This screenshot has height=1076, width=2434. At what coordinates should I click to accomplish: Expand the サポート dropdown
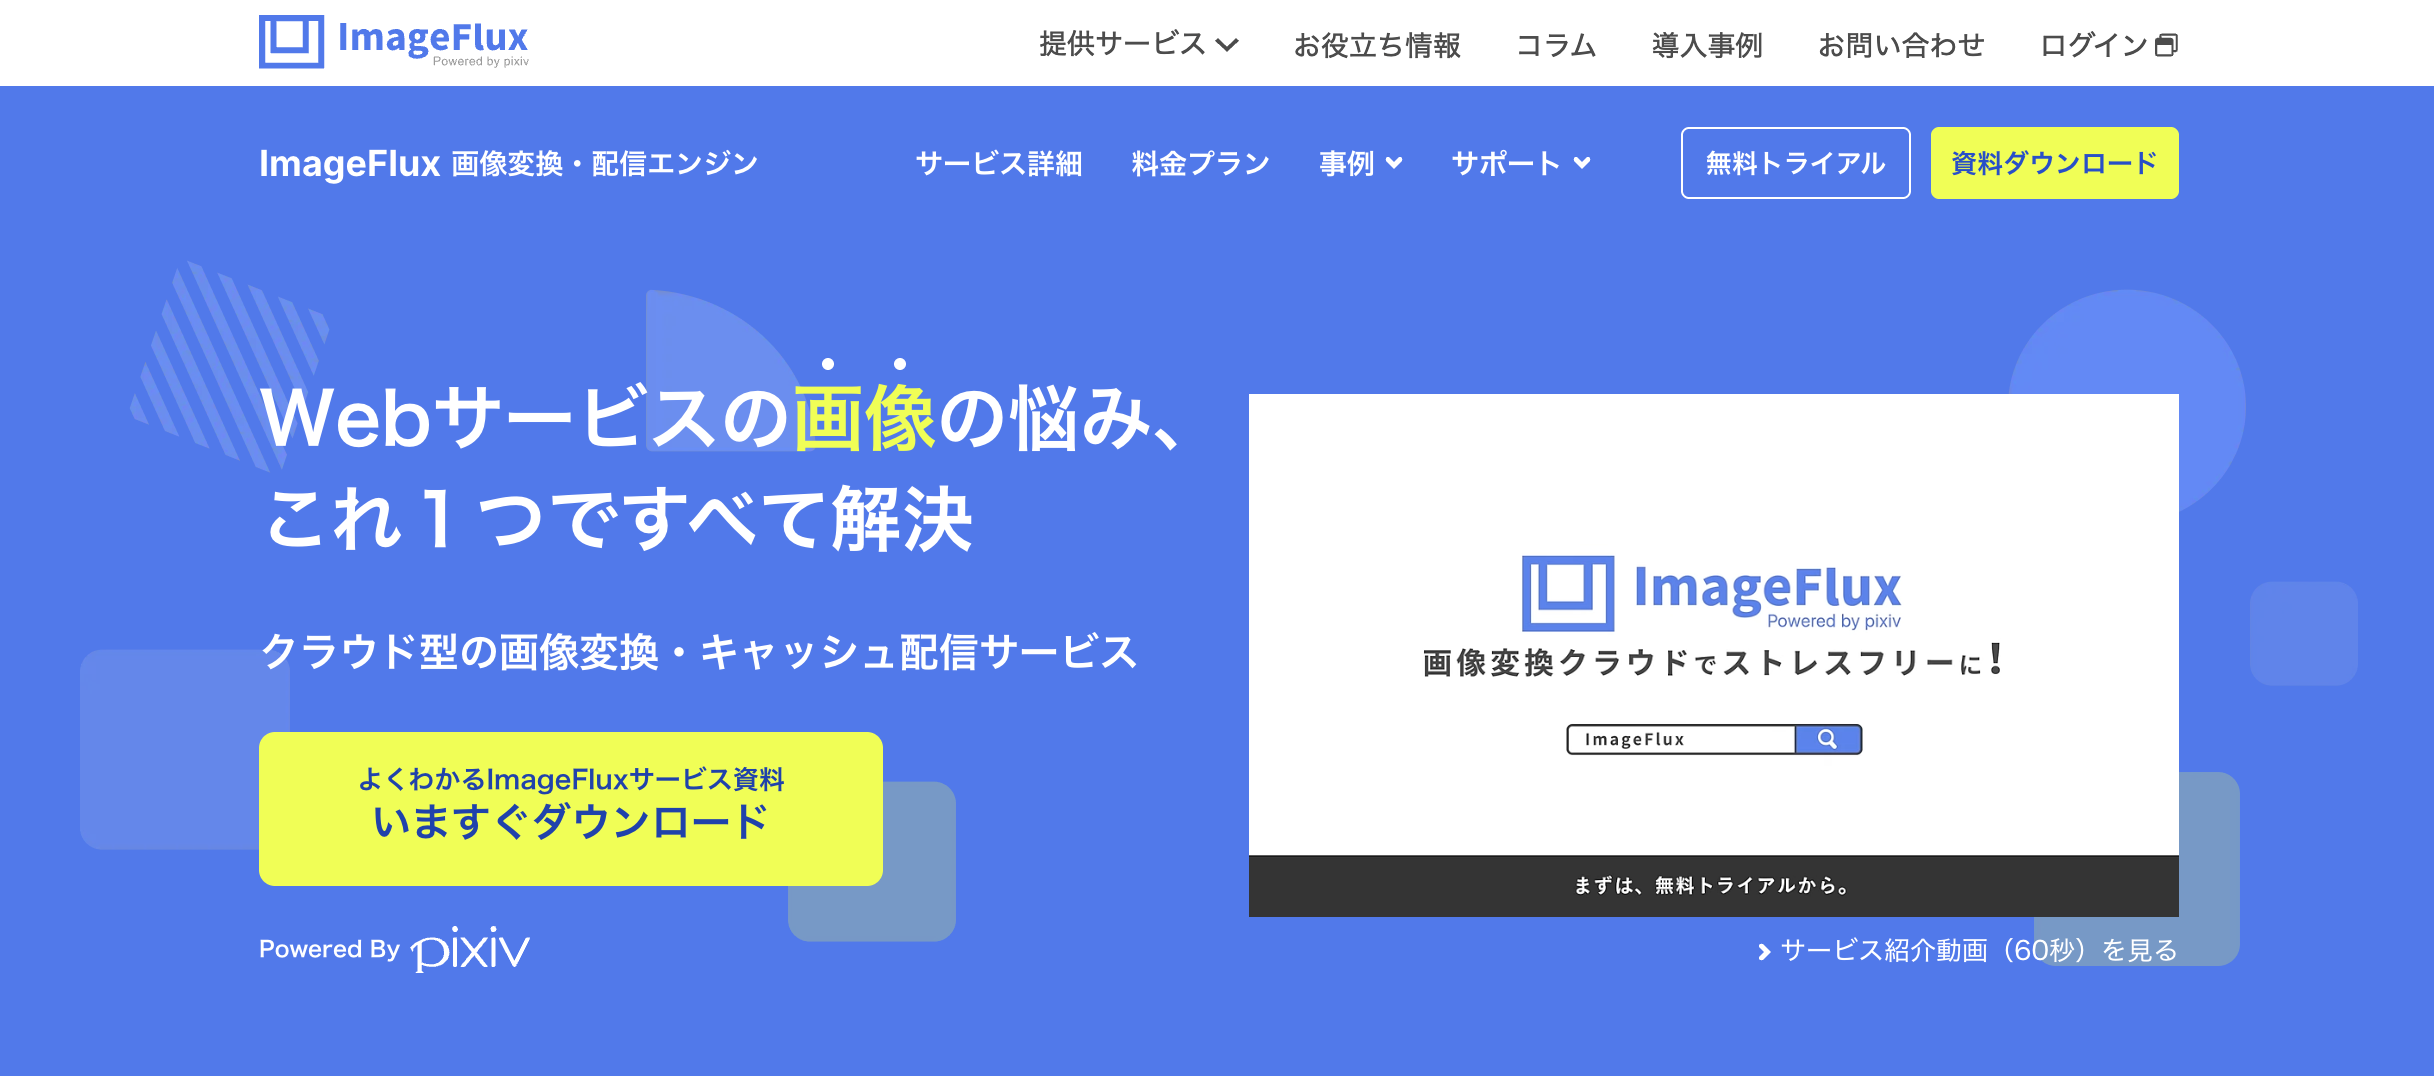pyautogui.click(x=1521, y=163)
